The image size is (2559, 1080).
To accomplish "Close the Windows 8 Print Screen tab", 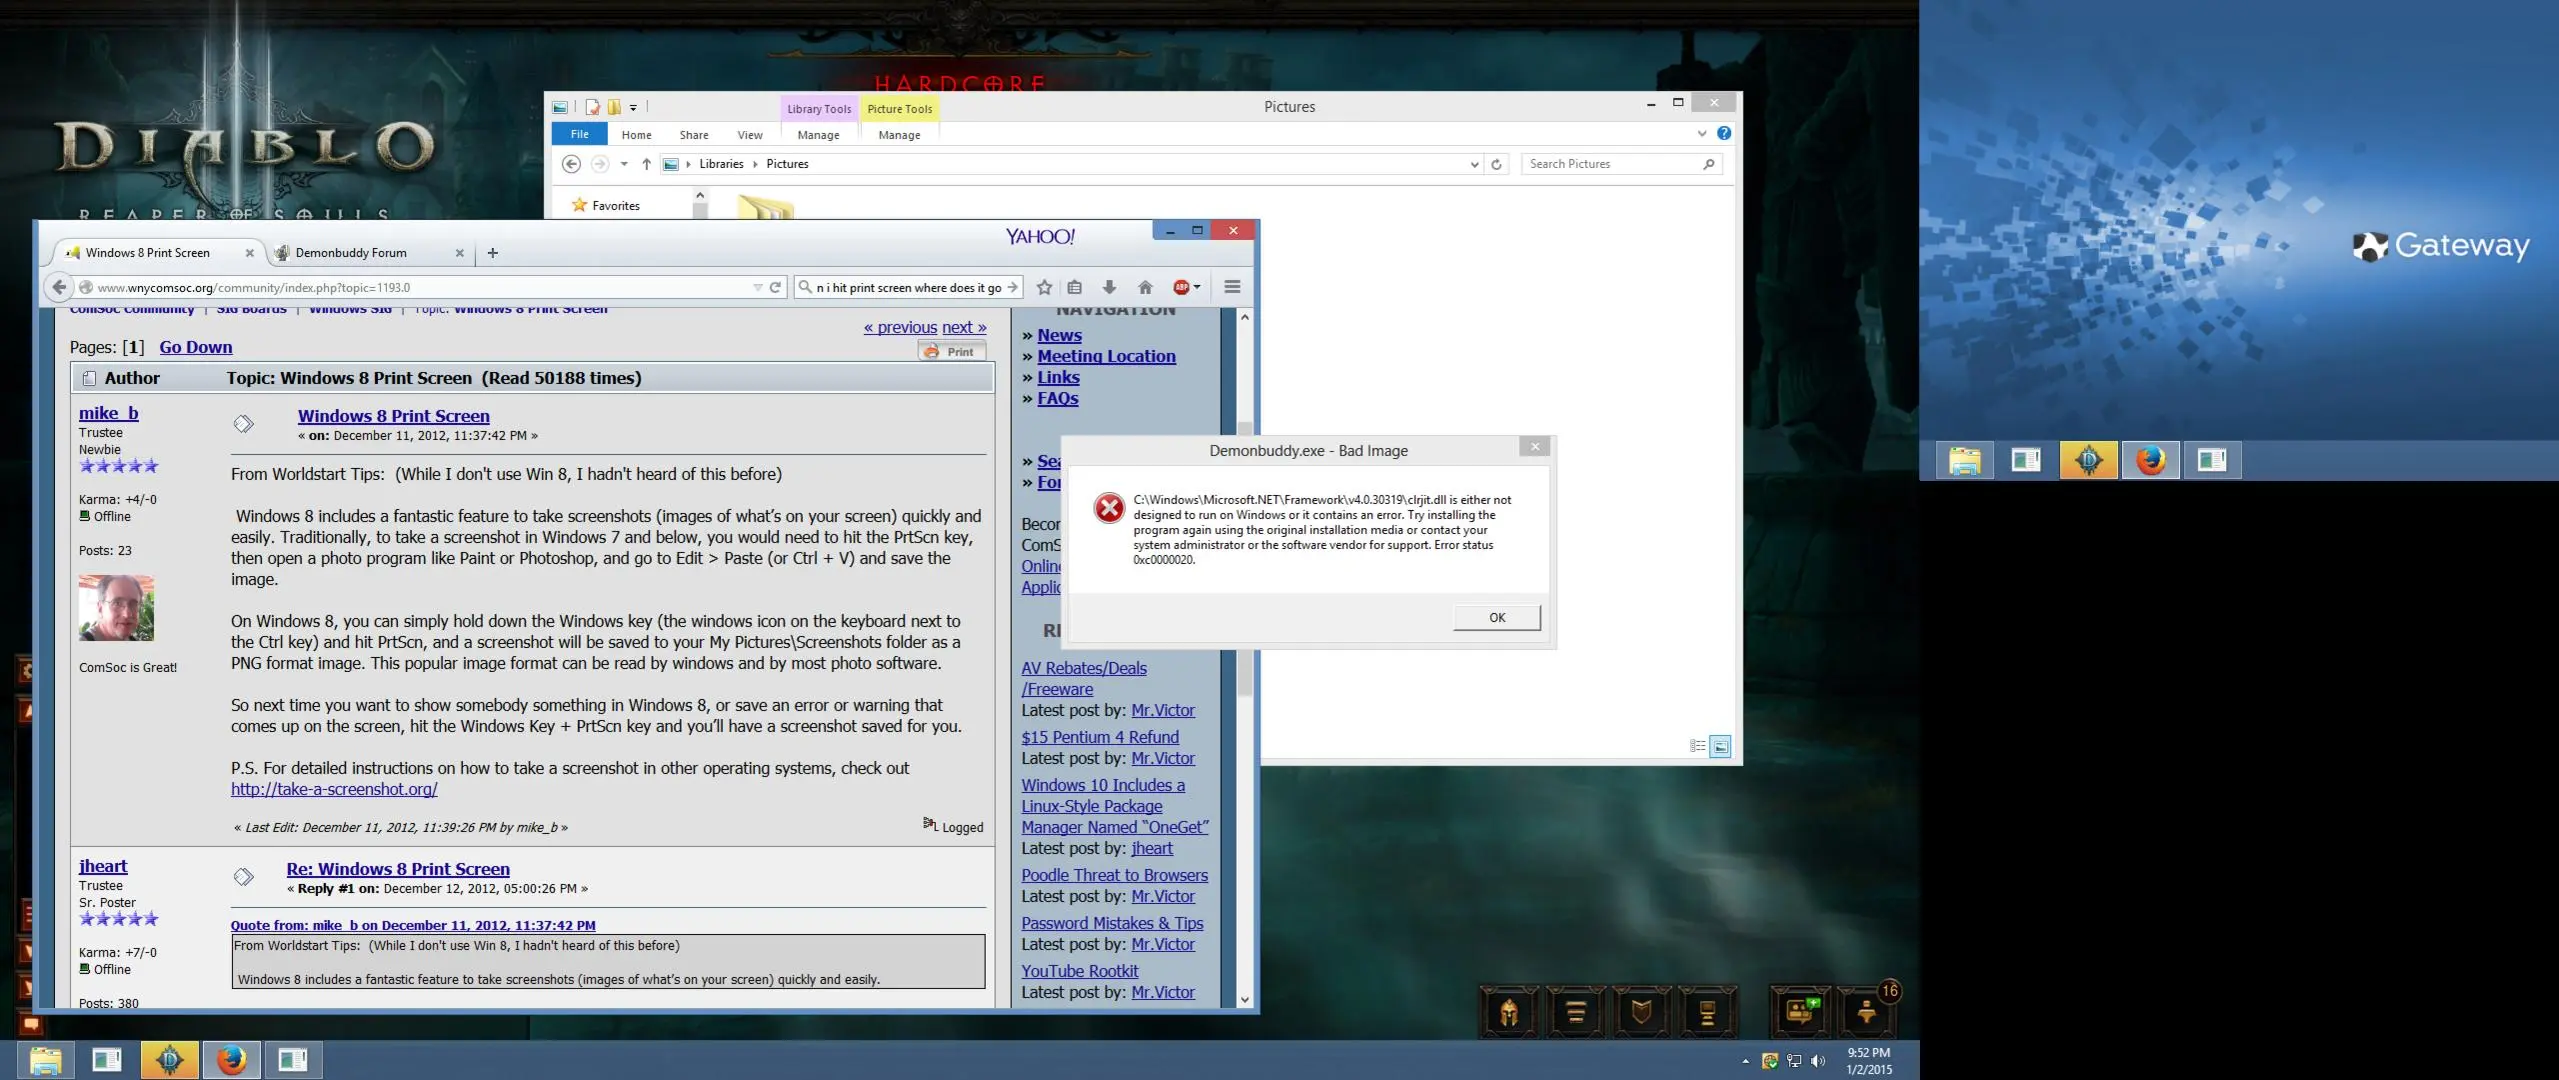I will point(250,253).
